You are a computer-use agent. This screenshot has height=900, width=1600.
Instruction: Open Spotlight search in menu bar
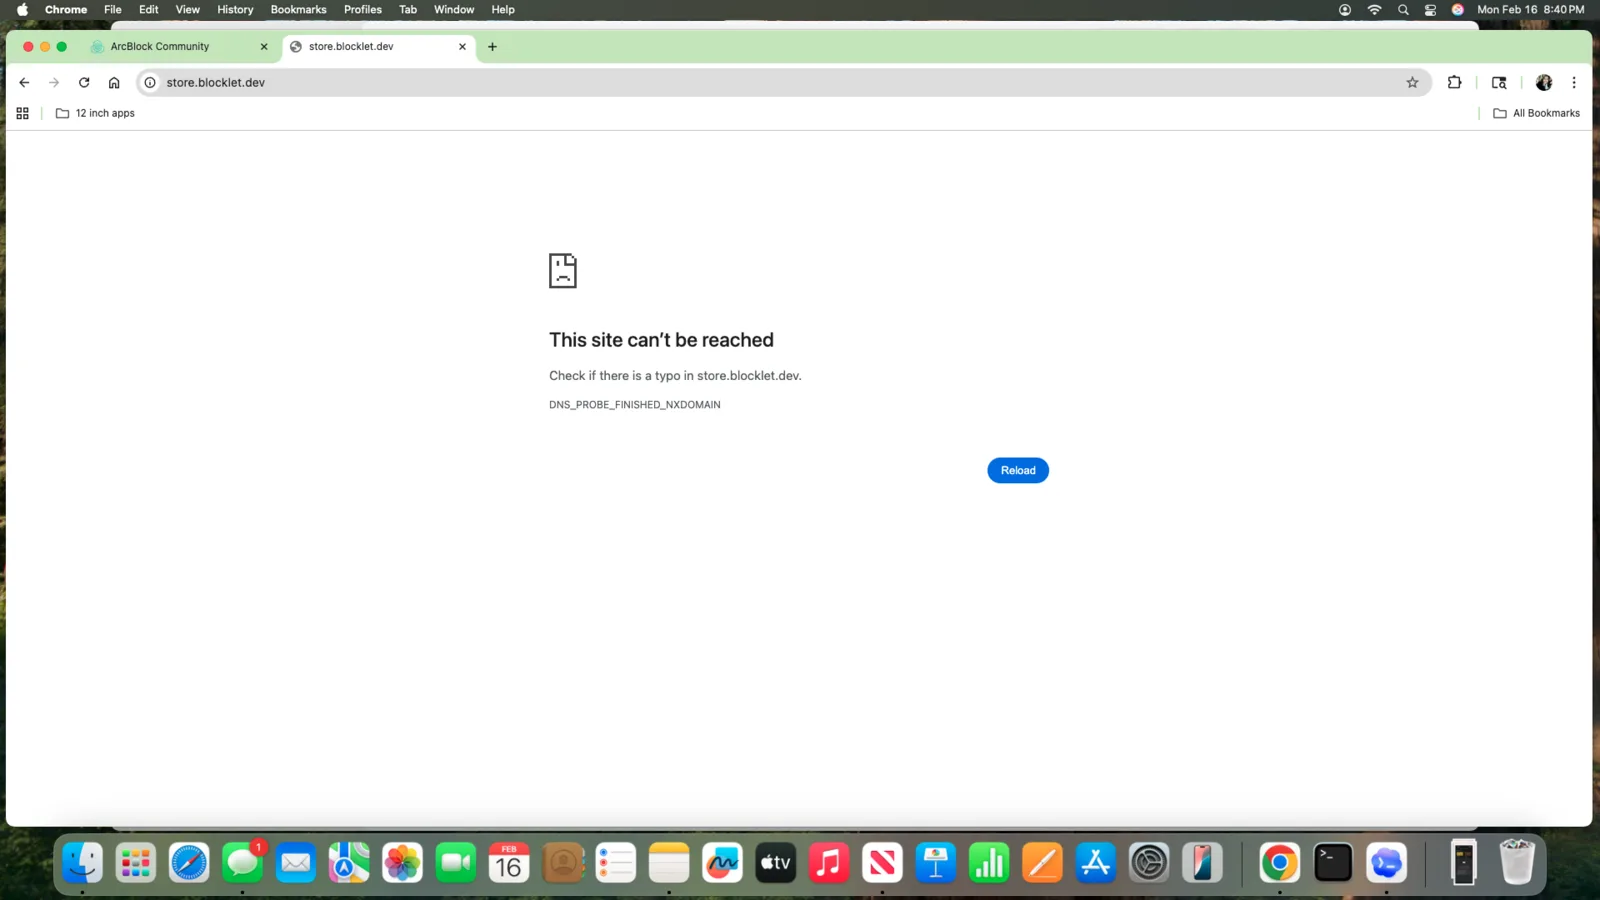pos(1403,10)
